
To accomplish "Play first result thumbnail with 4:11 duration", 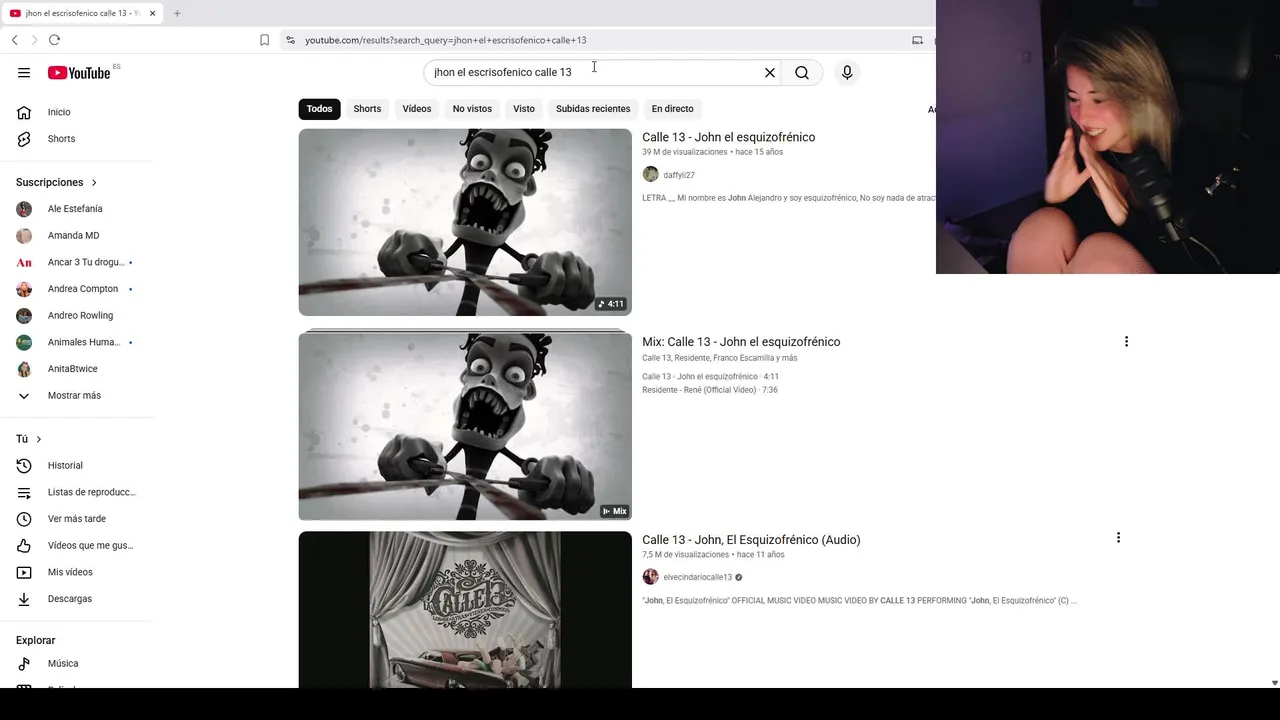I will pos(465,222).
